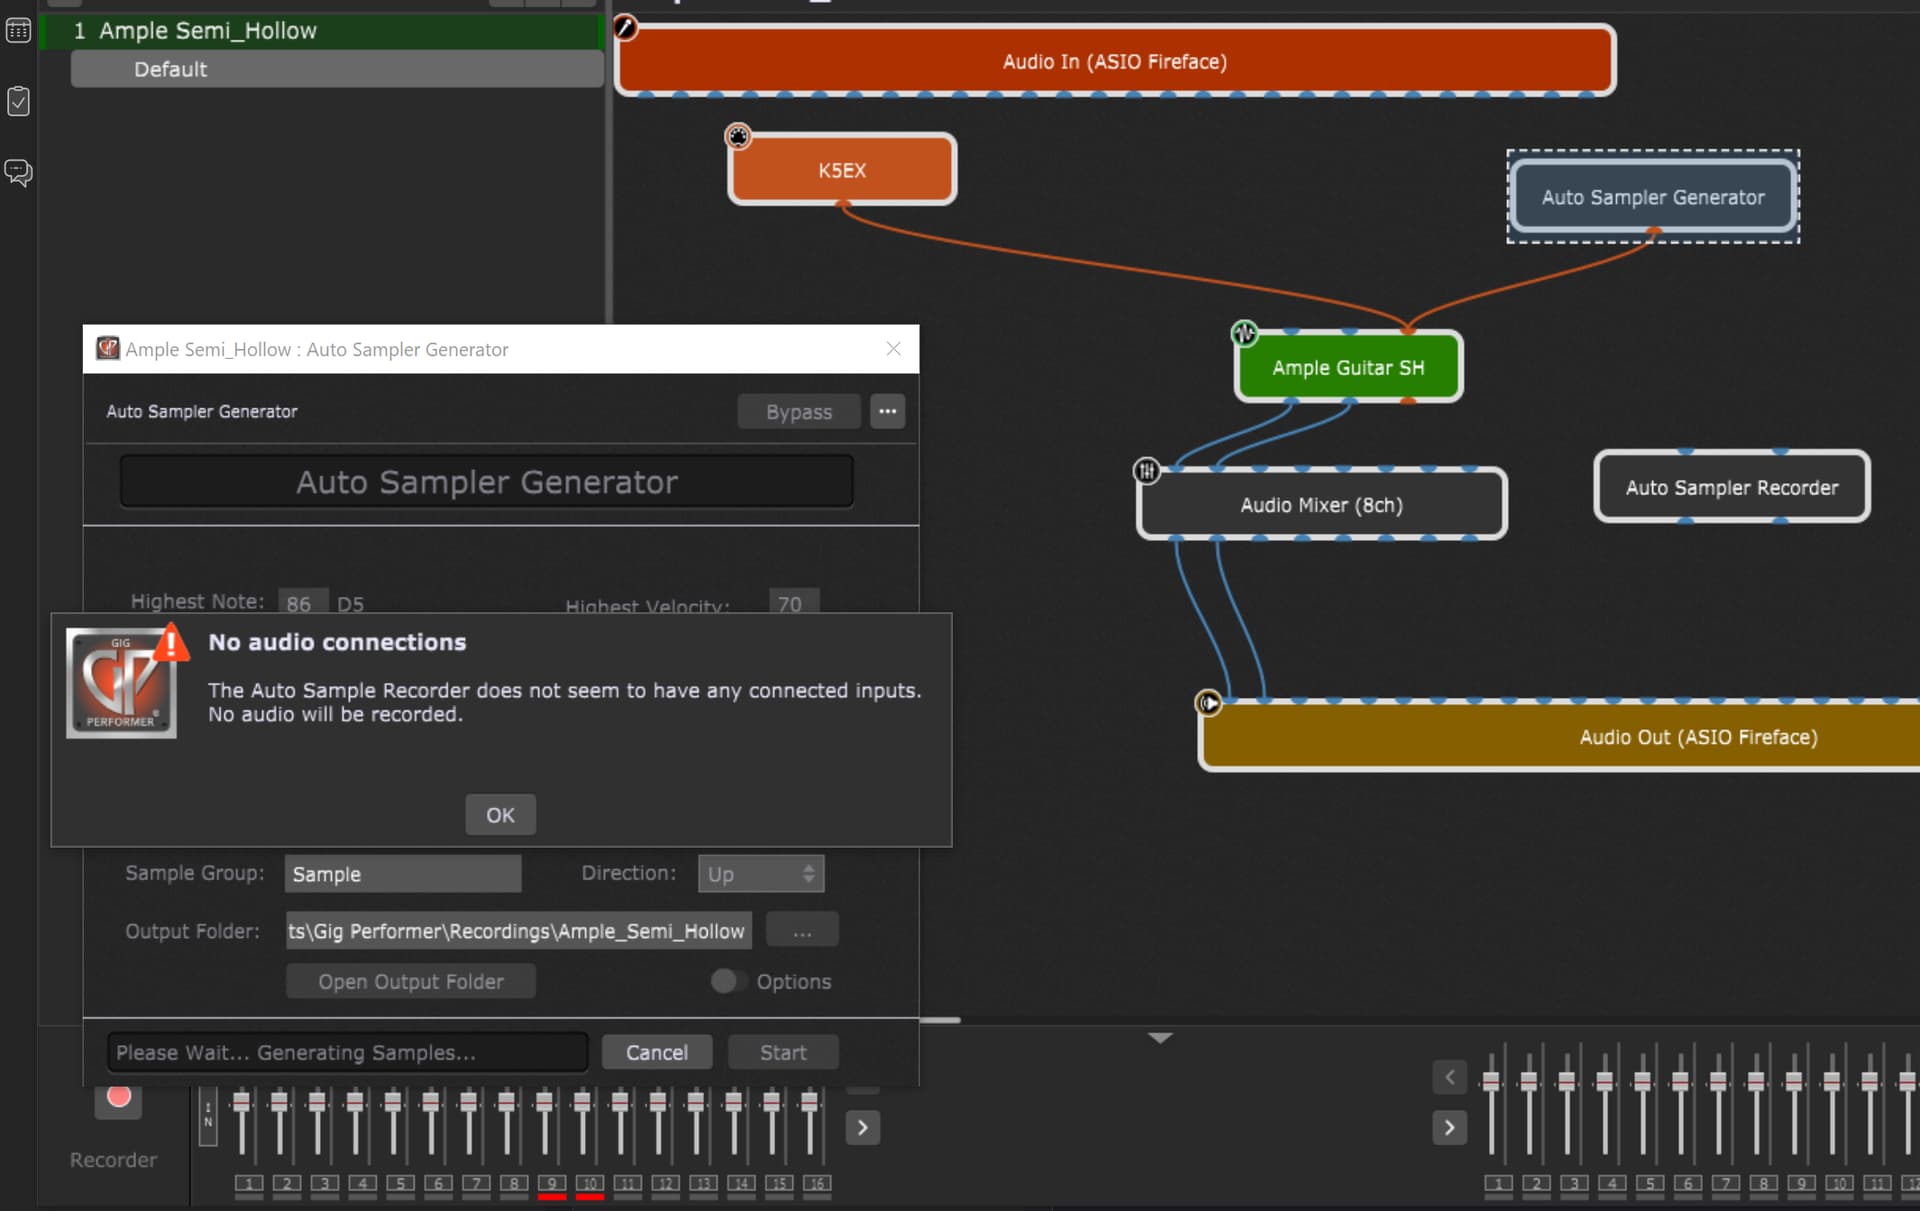Click the right arrow beside the right-hand output faders
The image size is (1920, 1211).
tap(1449, 1128)
